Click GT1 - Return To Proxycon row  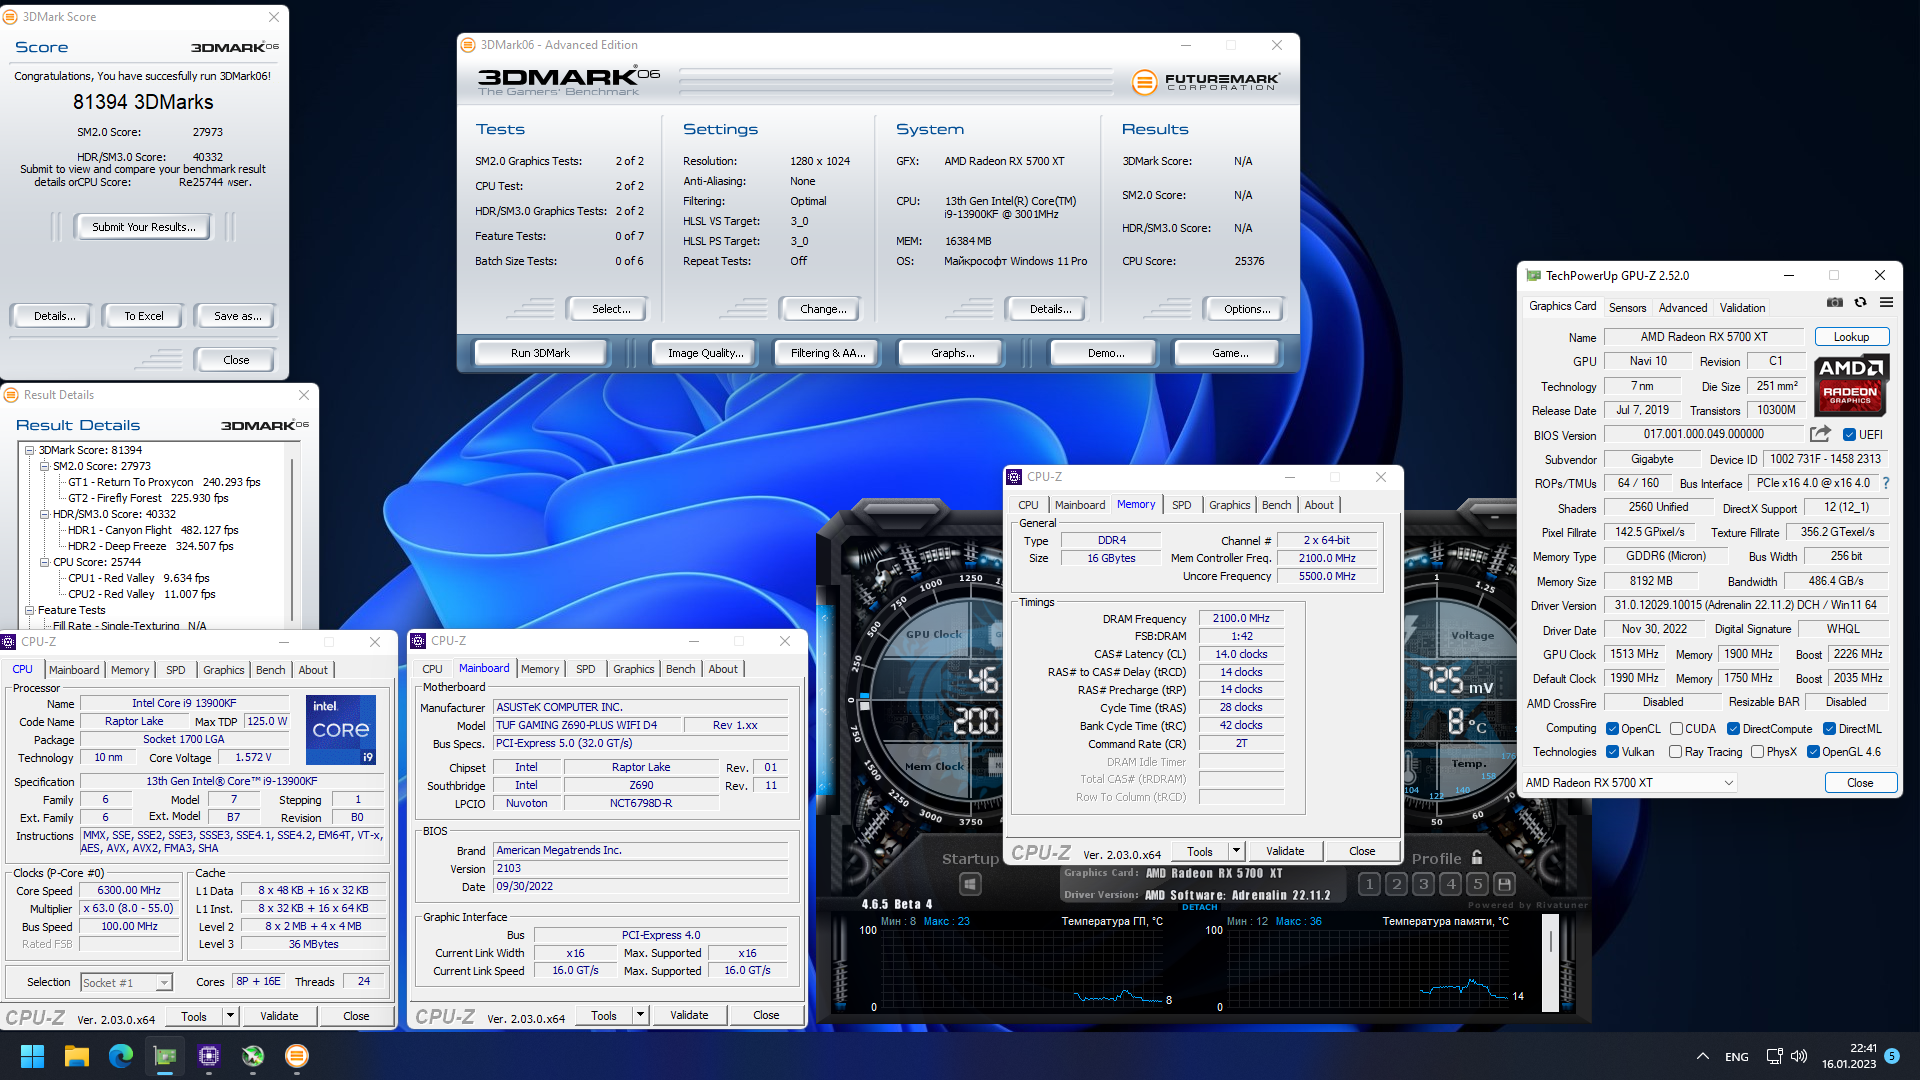[164, 482]
